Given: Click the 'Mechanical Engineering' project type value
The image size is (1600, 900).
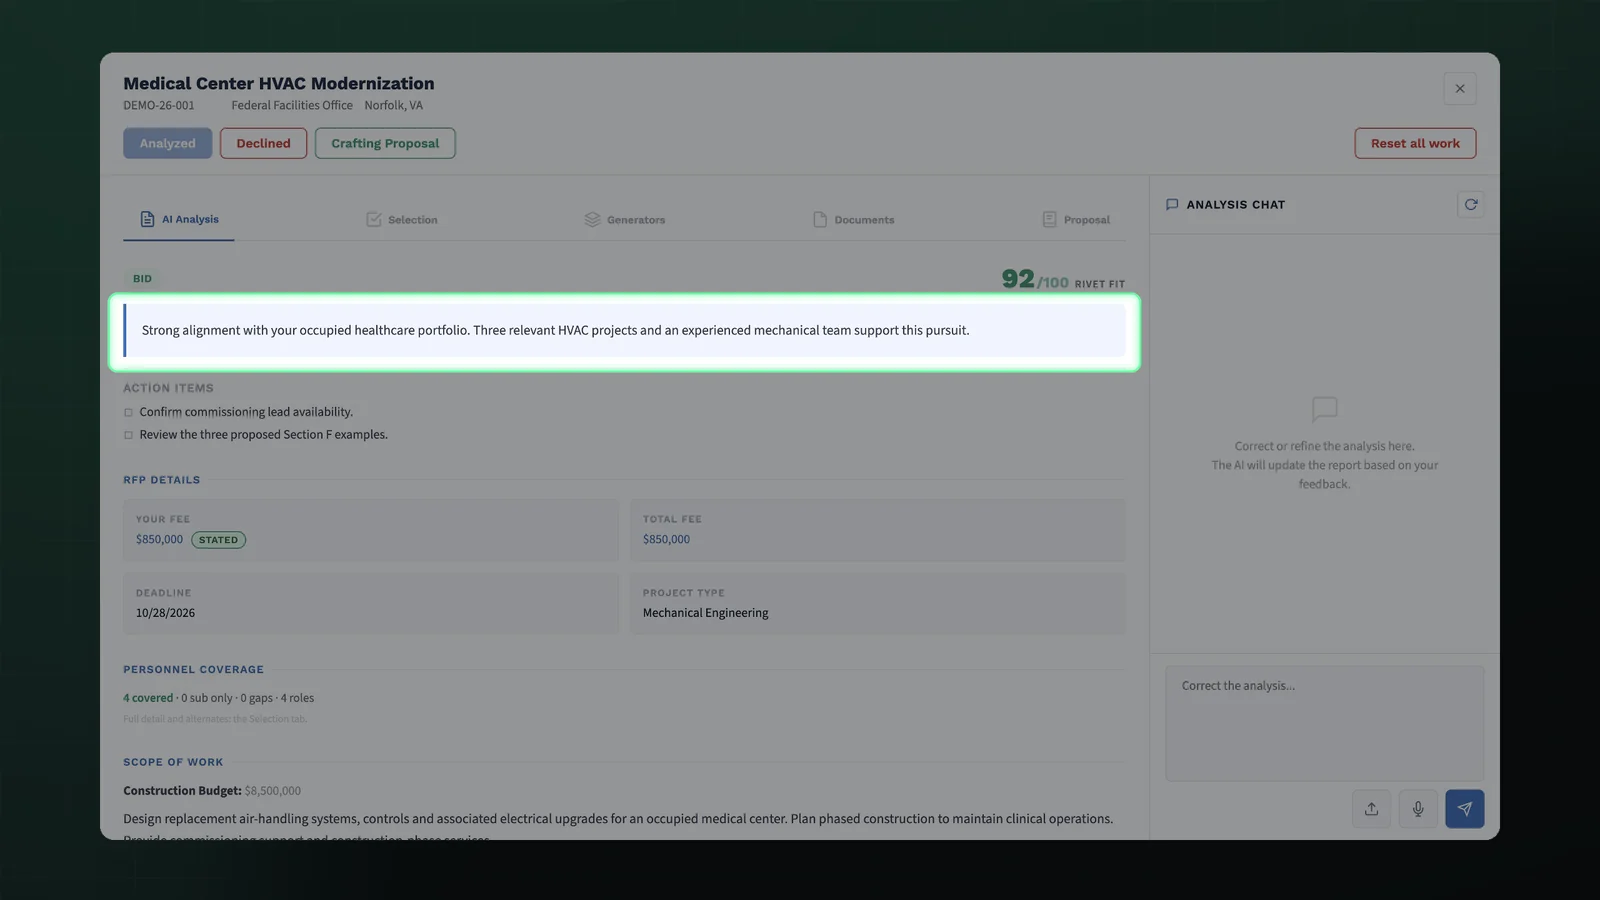Looking at the screenshot, I should (x=705, y=613).
